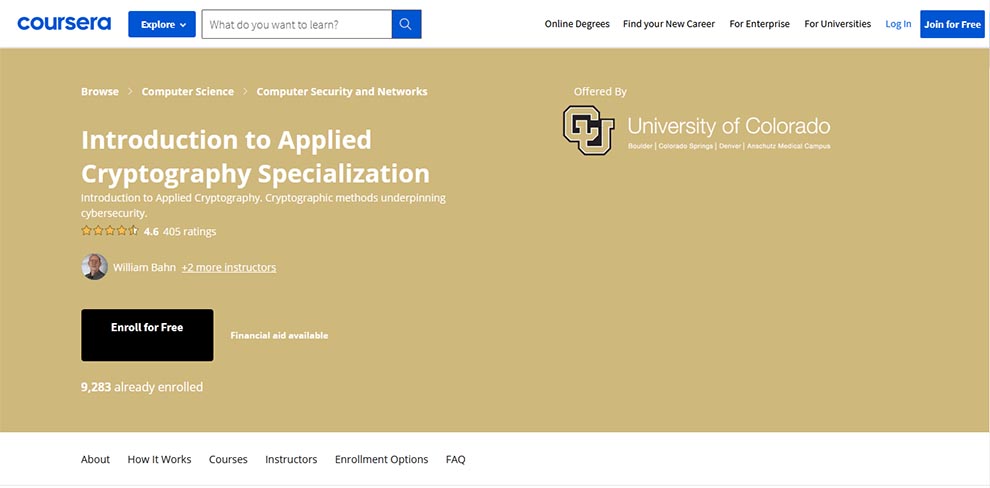Click William Bahn's profile photo
Image resolution: width=990 pixels, height=488 pixels.
(94, 266)
